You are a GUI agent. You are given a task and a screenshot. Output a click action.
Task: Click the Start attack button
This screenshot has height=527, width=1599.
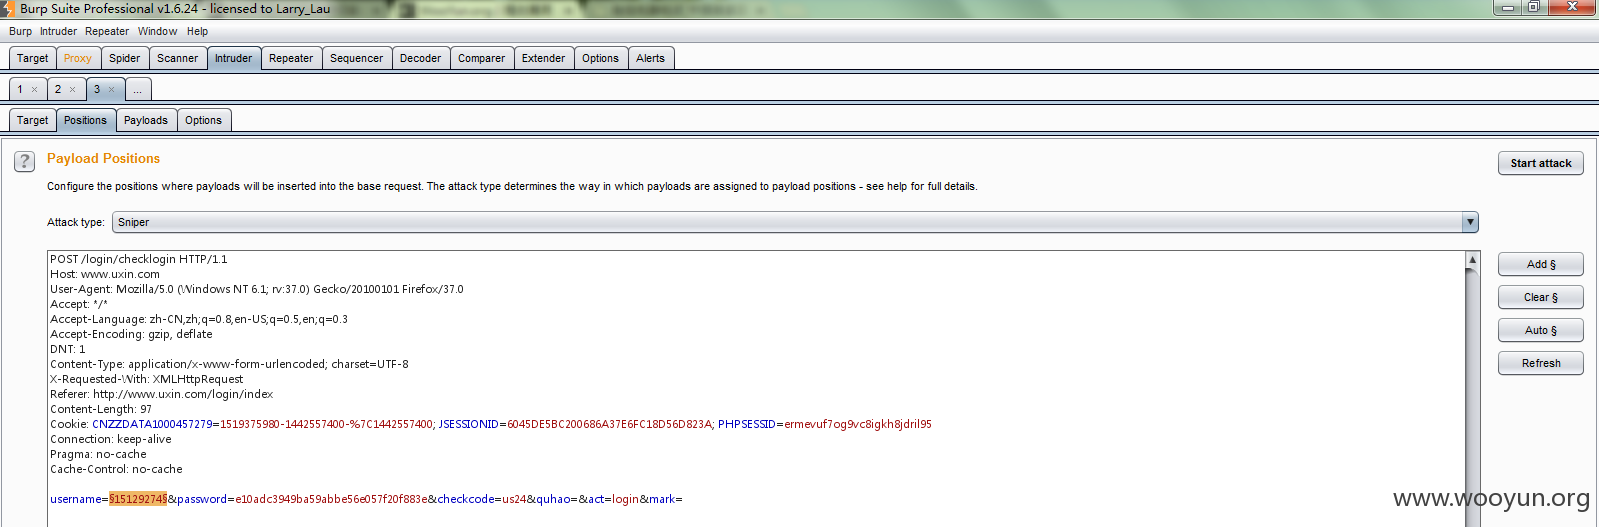pos(1541,163)
